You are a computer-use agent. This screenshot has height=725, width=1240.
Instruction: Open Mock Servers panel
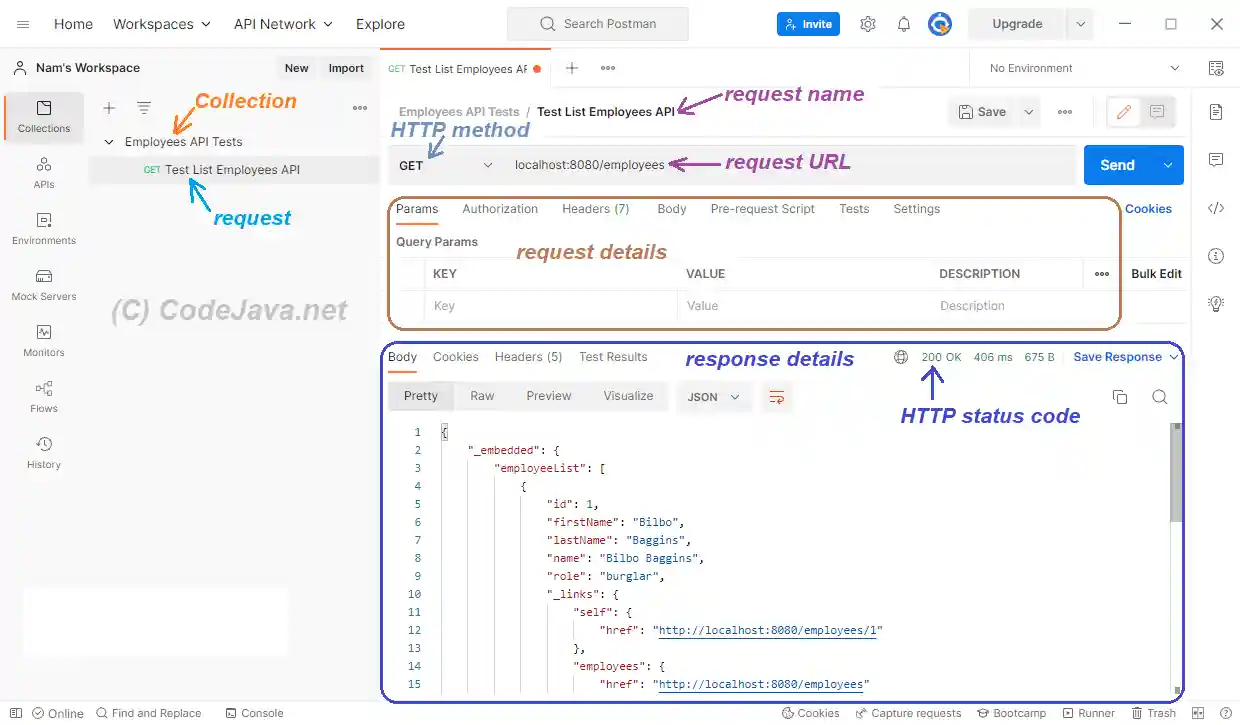coord(43,285)
